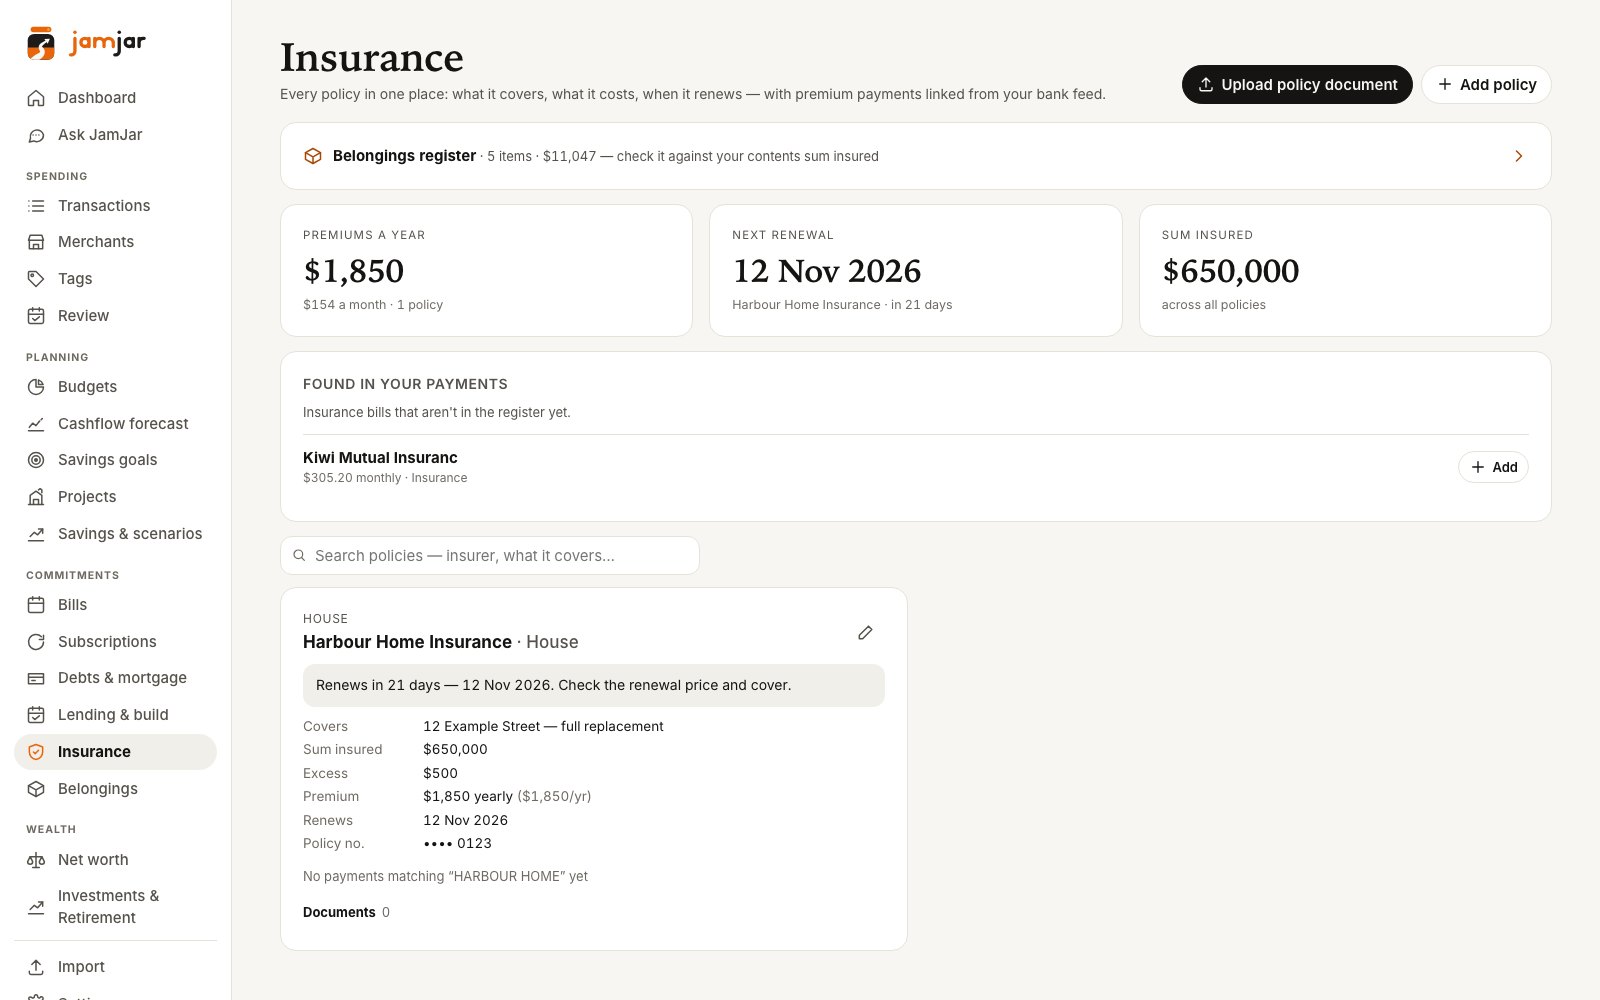Click the Transactions list icon
The width and height of the screenshot is (1600, 1000).
36,206
